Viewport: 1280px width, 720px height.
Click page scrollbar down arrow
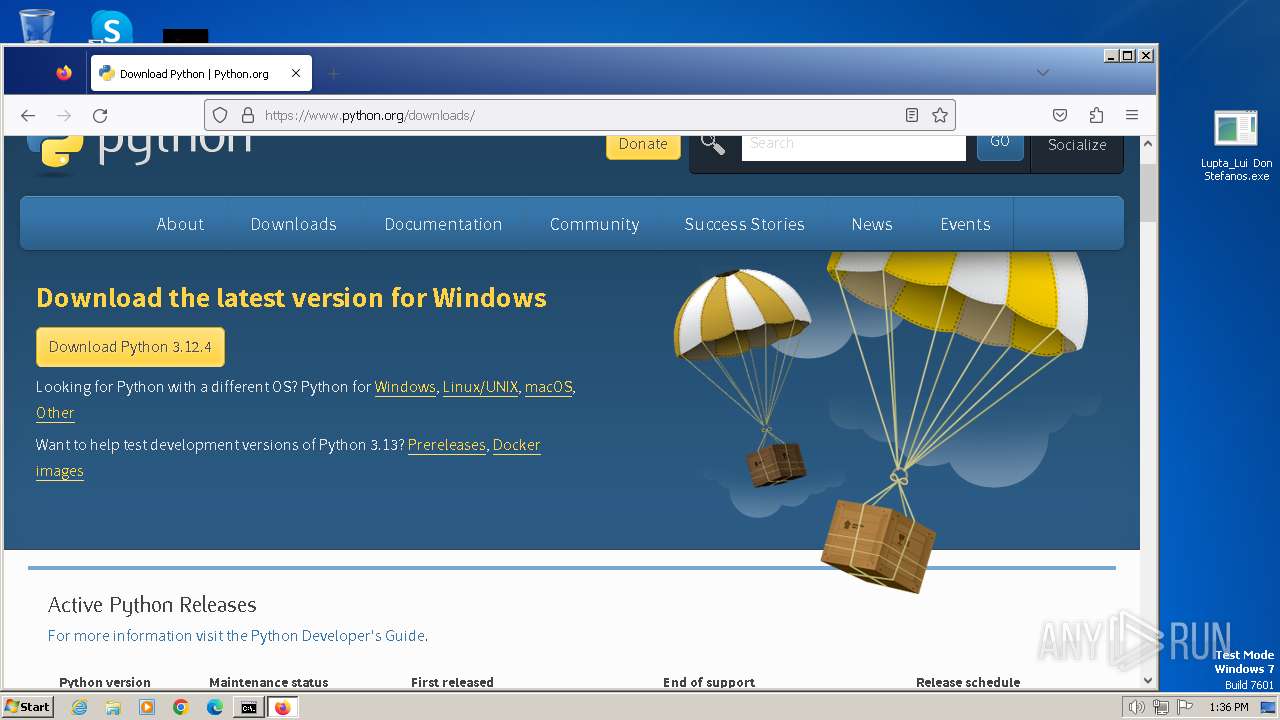tap(1148, 680)
